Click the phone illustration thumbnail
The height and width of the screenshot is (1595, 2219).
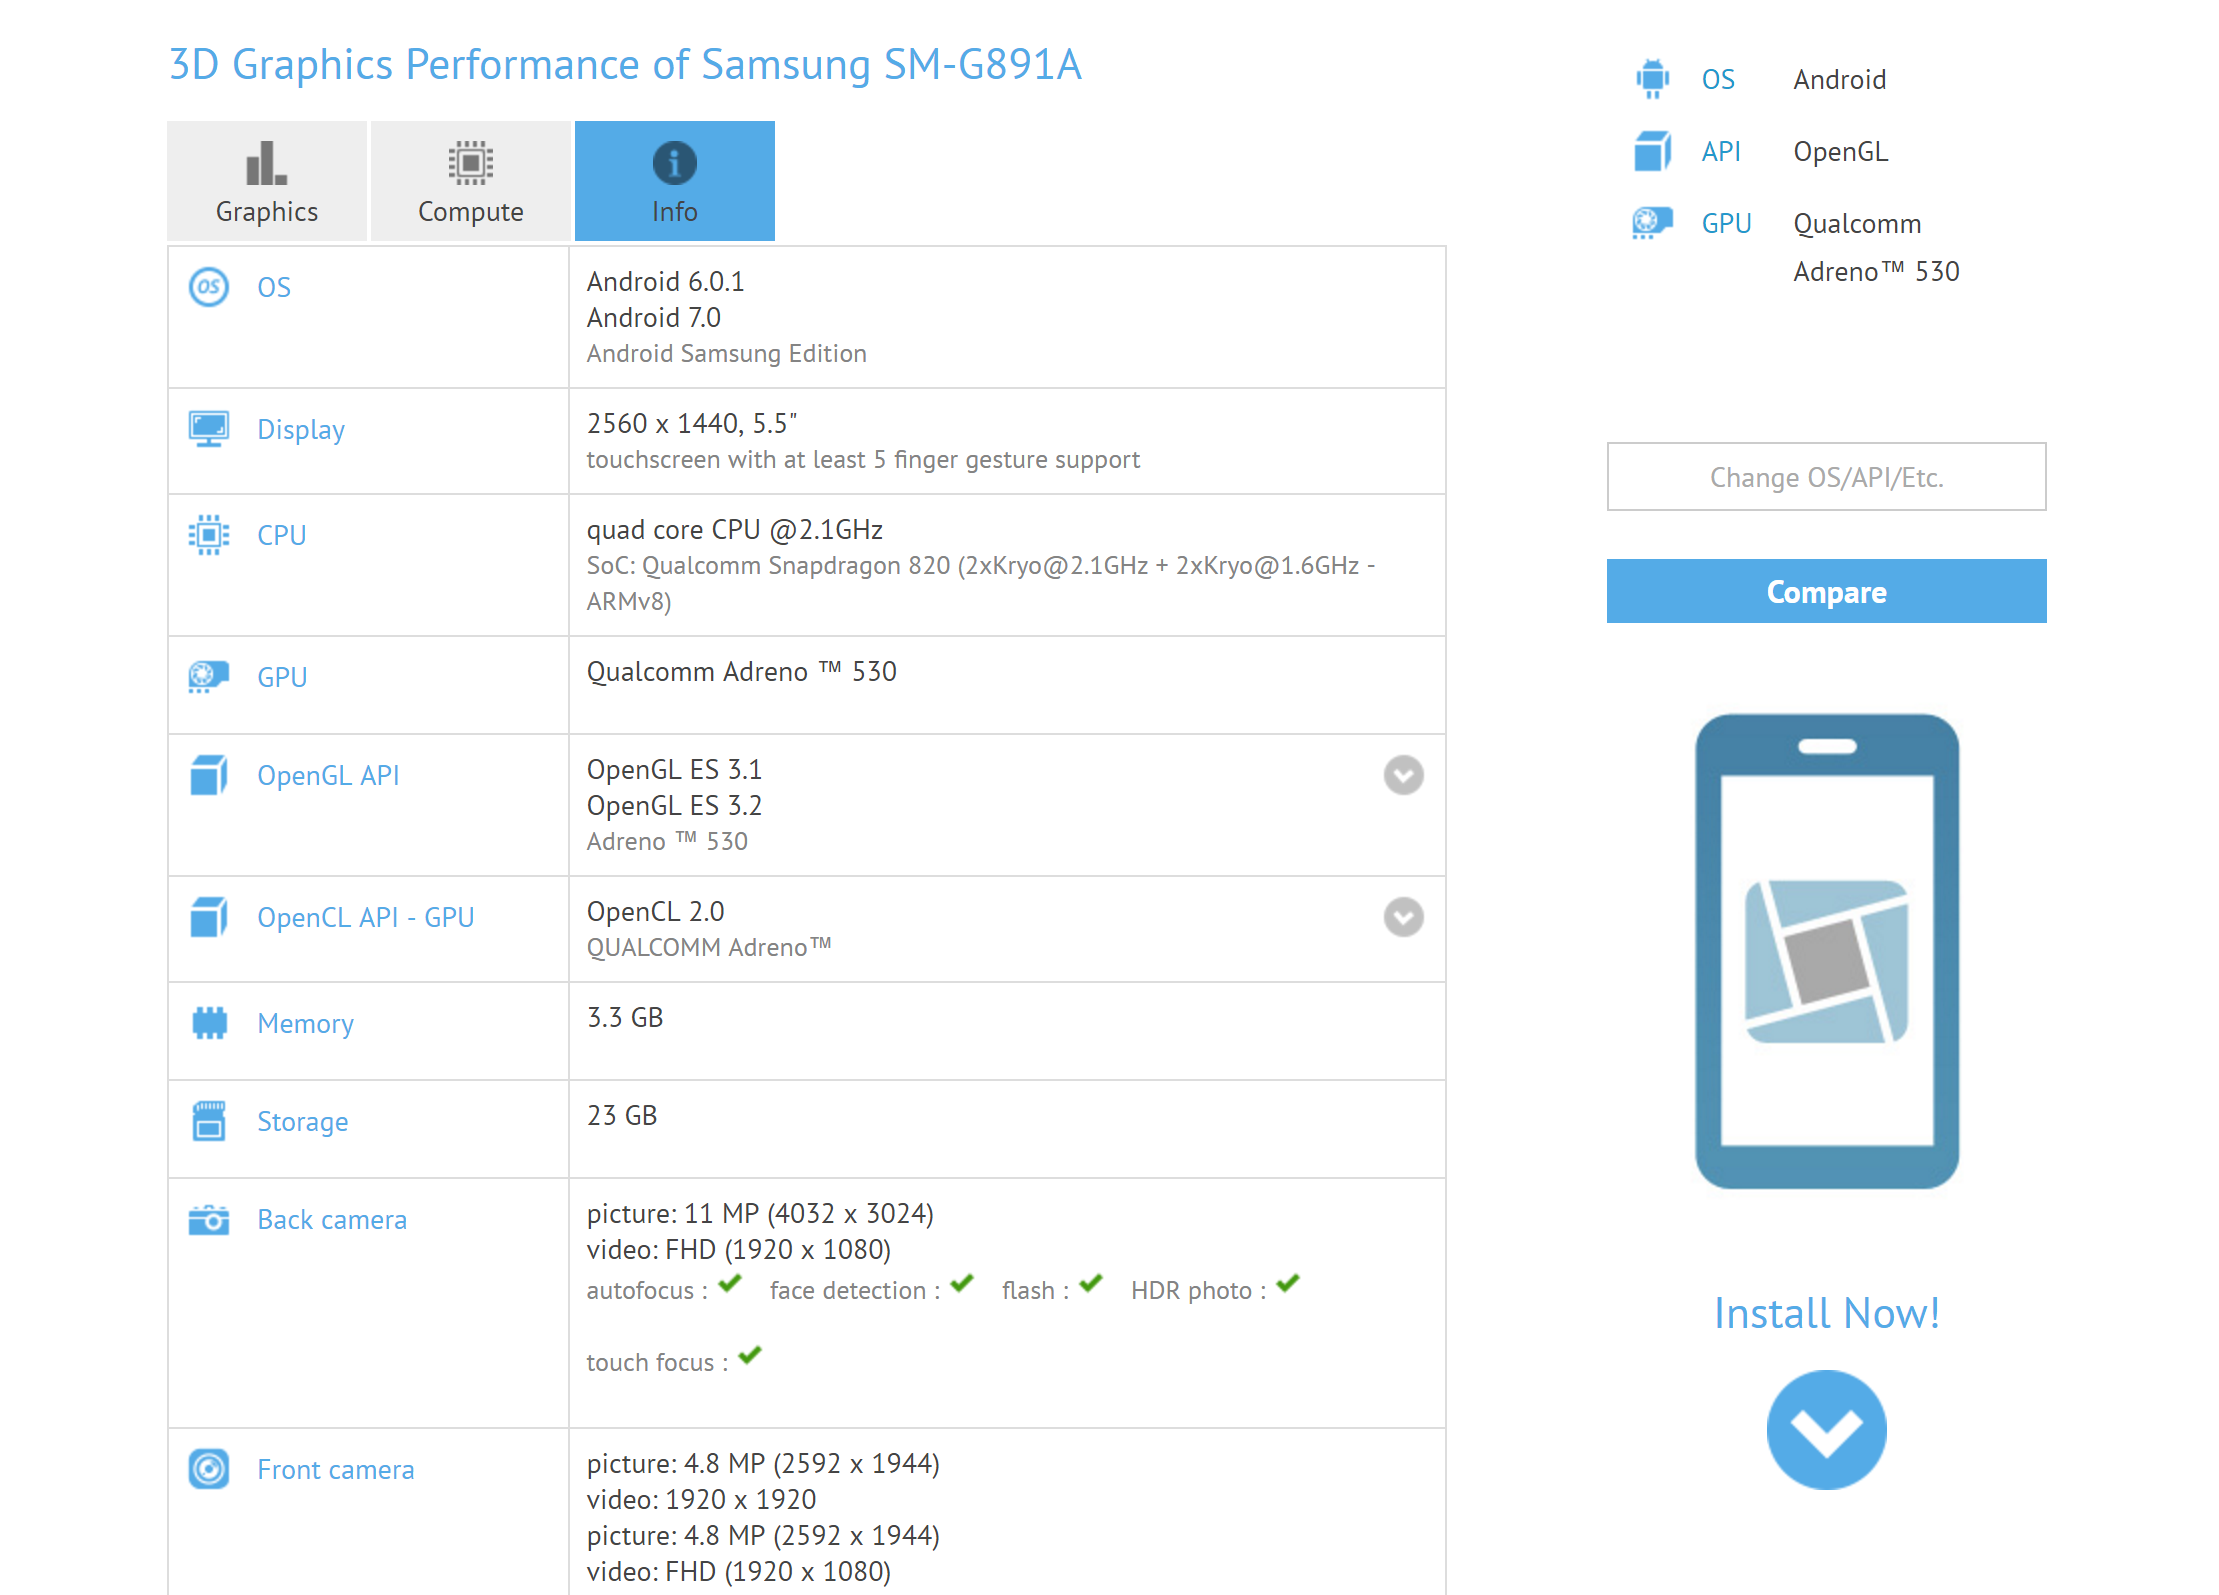(1826, 951)
